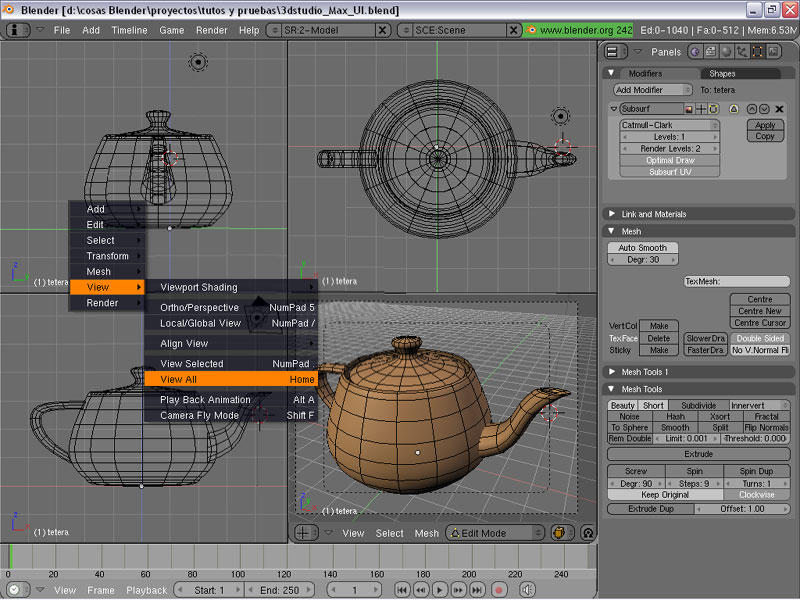Screen dimensions: 800x600
Task: Move Subsurf modifier up in stack
Action: (751, 108)
